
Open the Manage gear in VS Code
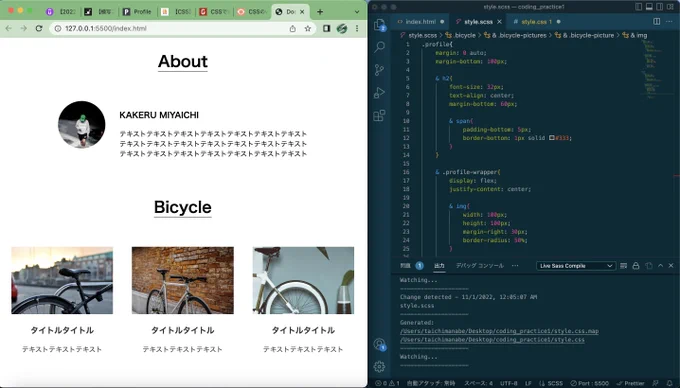pos(379,367)
